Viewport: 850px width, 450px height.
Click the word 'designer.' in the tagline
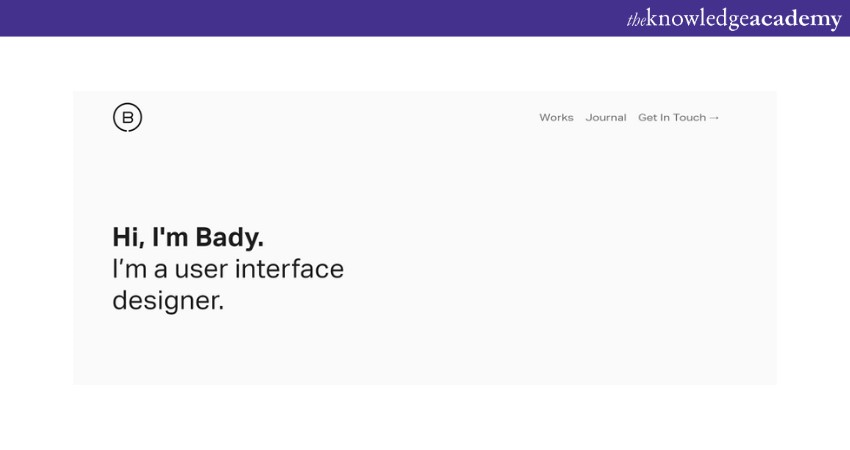click(x=168, y=300)
